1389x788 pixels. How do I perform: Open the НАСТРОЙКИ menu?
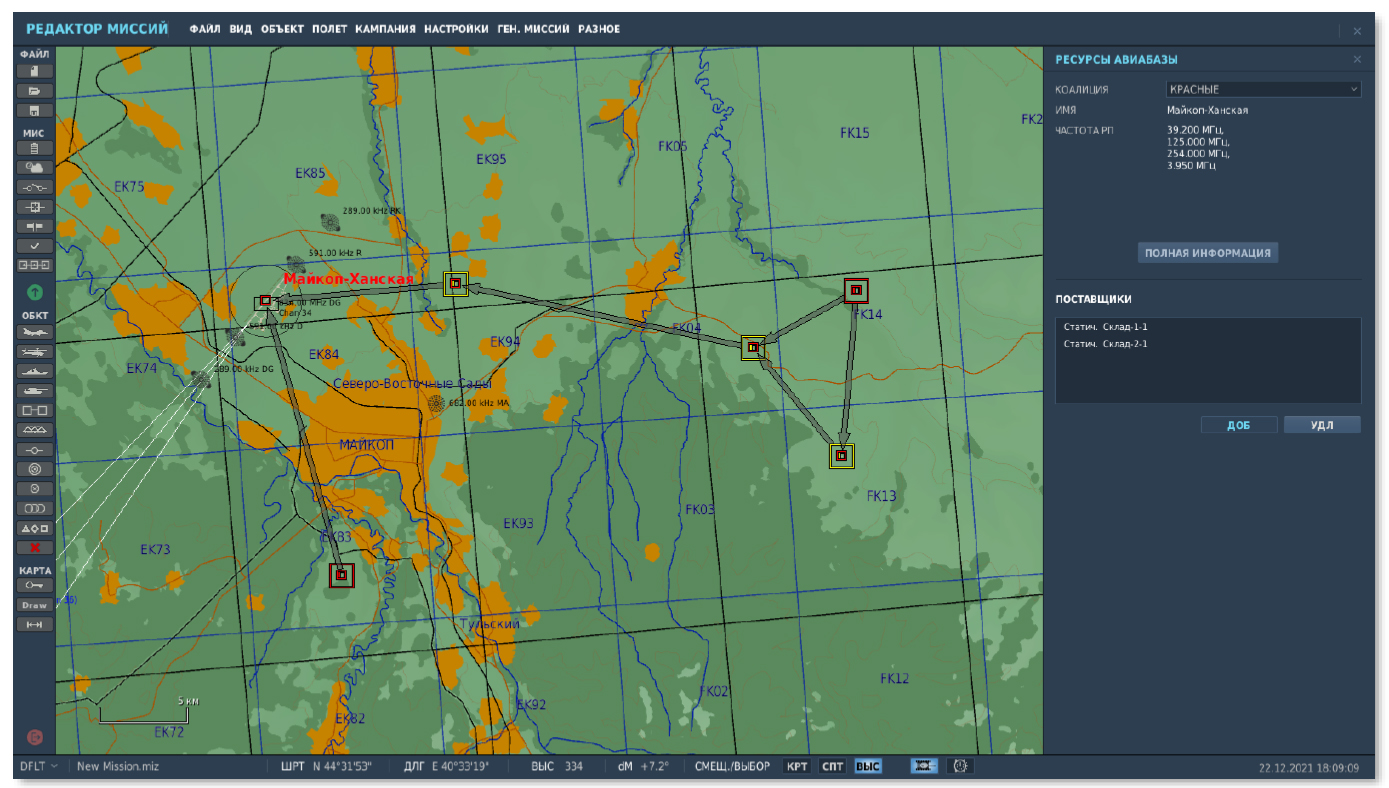tap(456, 29)
